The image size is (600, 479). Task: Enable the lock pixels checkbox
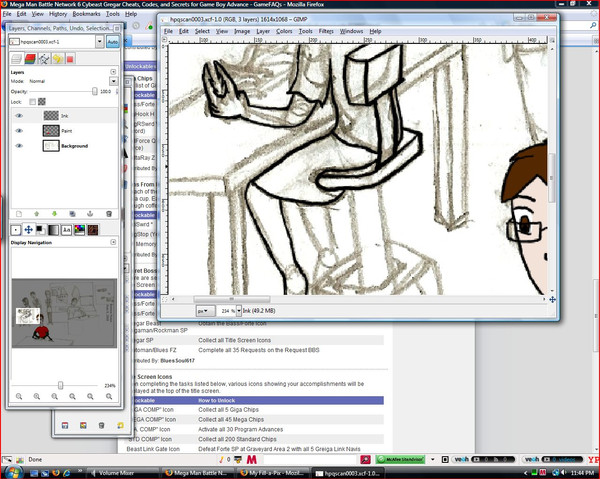[32, 102]
